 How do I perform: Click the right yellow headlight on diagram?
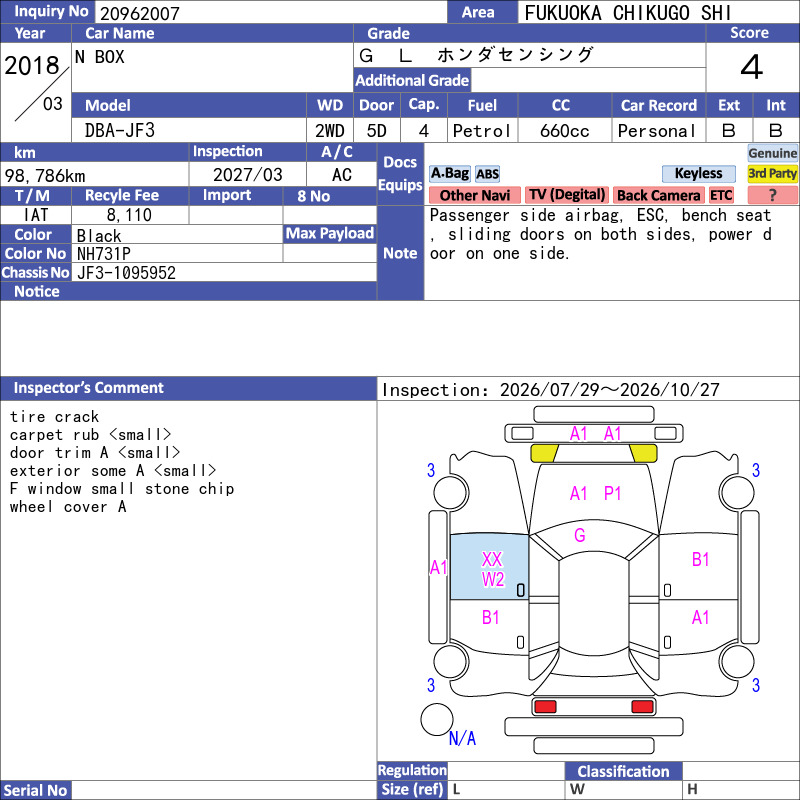(643, 453)
